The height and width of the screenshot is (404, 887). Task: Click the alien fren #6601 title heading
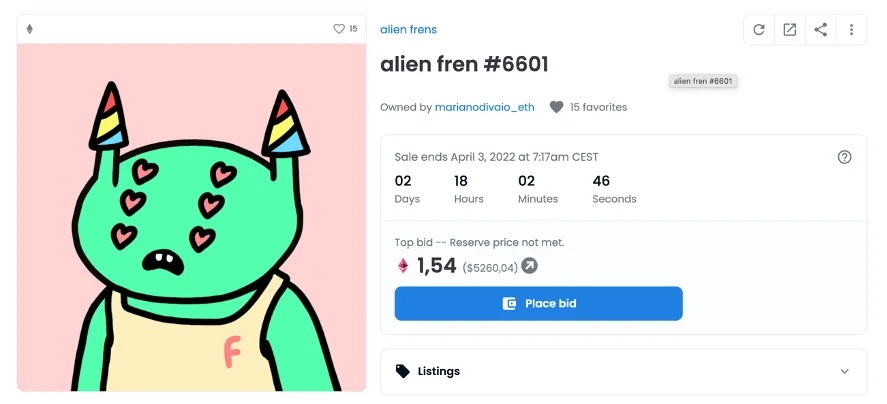pos(464,65)
